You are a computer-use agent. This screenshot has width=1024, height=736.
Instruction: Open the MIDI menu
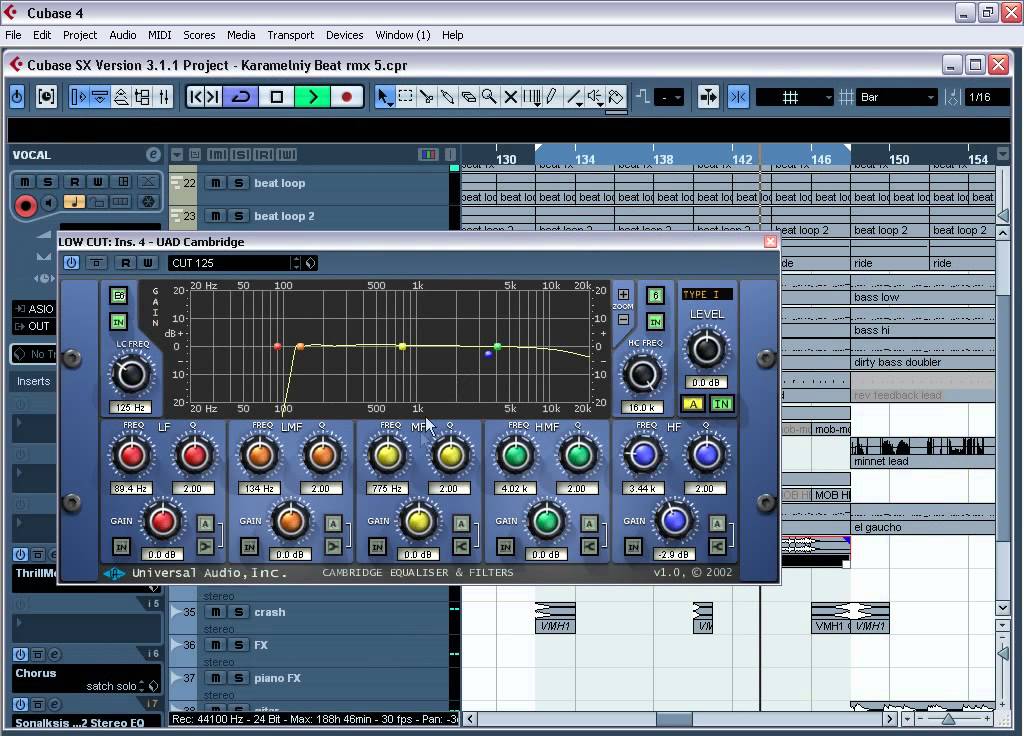click(159, 35)
